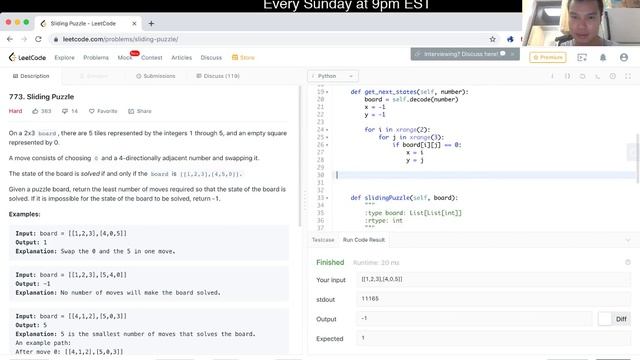Select the Run Code Result tab
The image size is (640, 360).
click(x=364, y=240)
